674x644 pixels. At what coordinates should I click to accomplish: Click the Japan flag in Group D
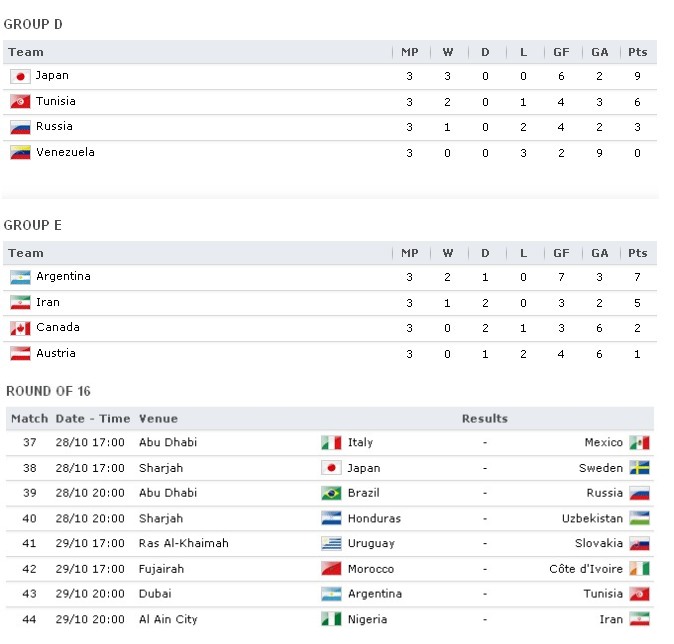coord(20,76)
